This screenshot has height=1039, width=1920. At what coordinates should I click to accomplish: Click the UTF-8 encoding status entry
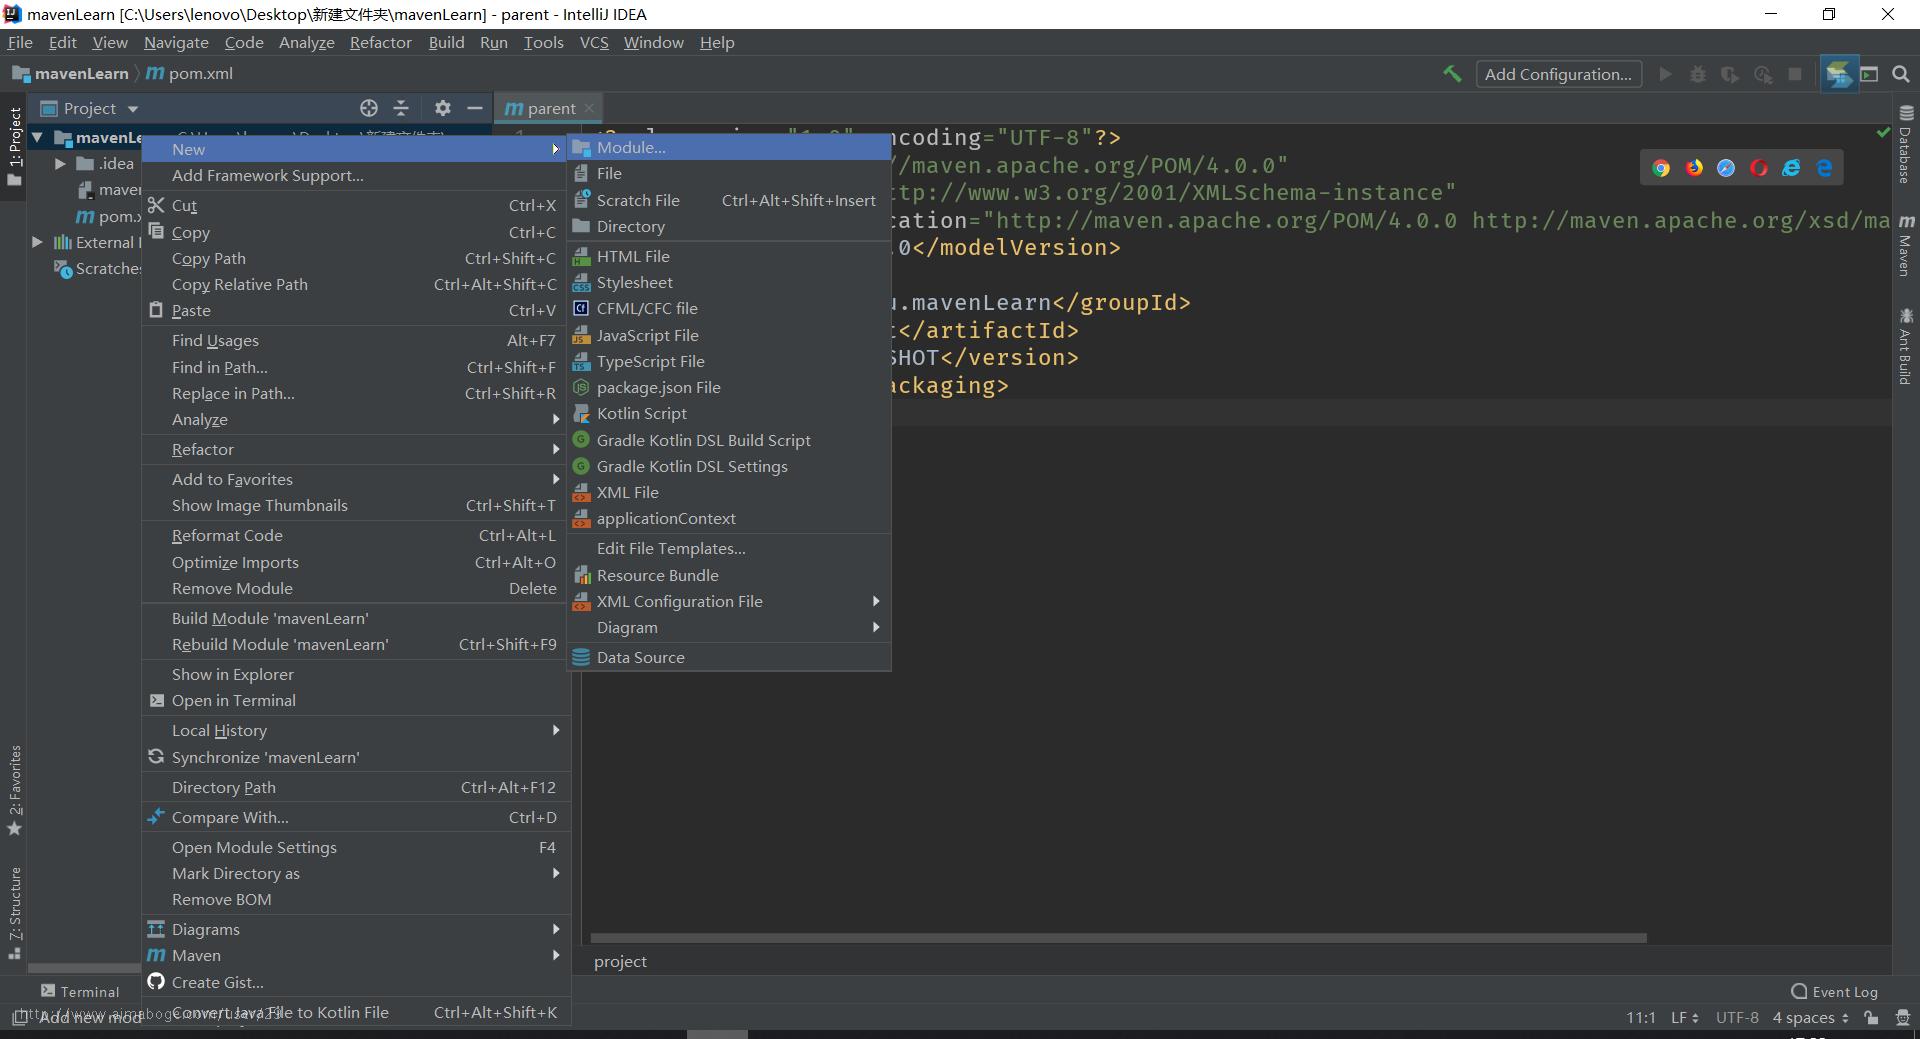click(1737, 1018)
